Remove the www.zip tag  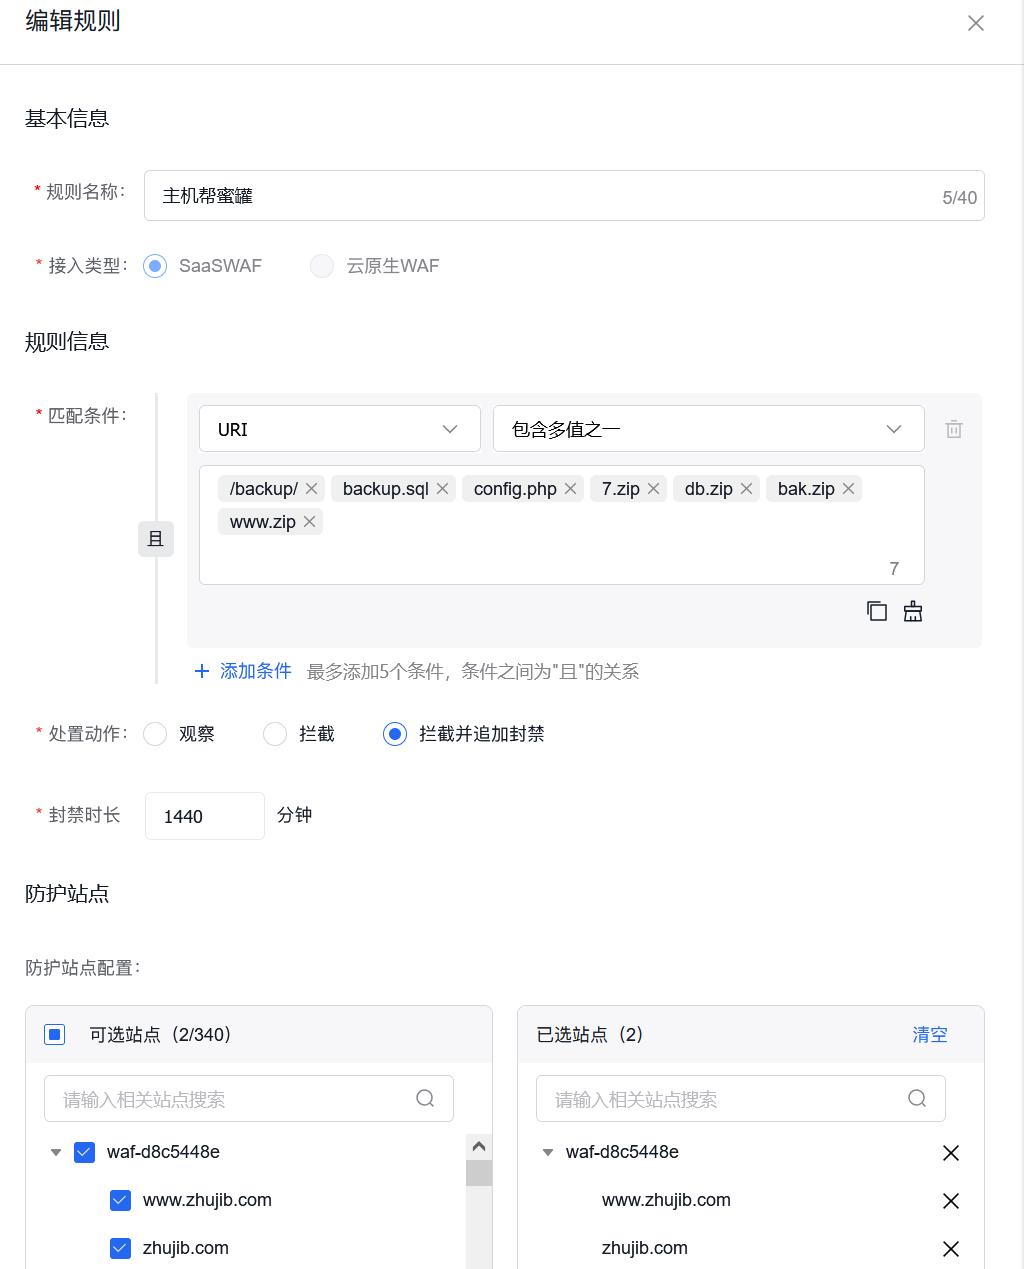pos(309,521)
